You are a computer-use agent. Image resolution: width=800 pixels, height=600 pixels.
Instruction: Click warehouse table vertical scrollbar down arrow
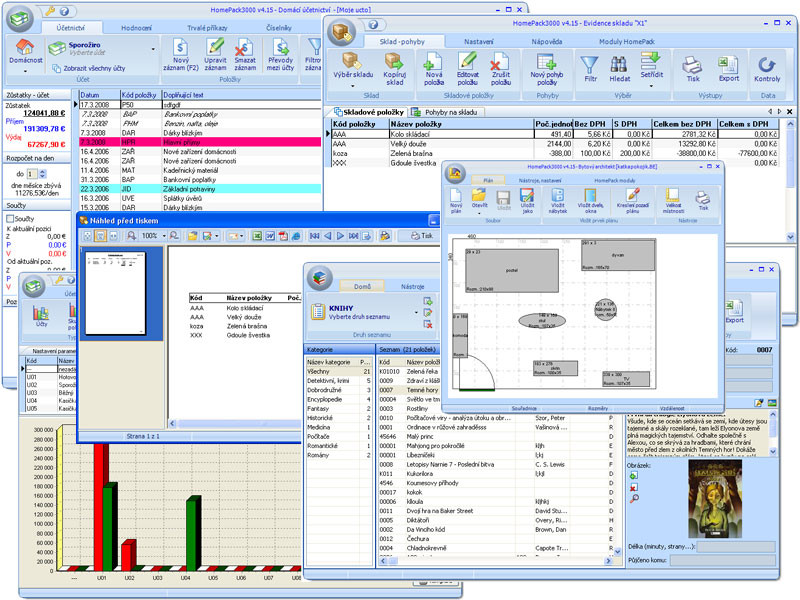(790, 237)
